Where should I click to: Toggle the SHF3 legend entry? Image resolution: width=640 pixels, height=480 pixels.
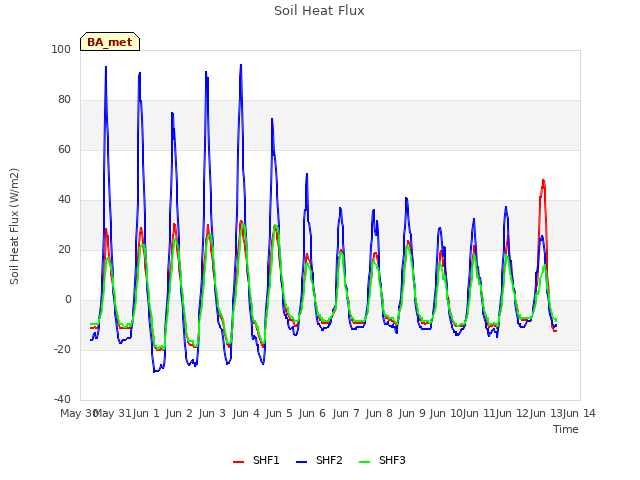(382, 460)
